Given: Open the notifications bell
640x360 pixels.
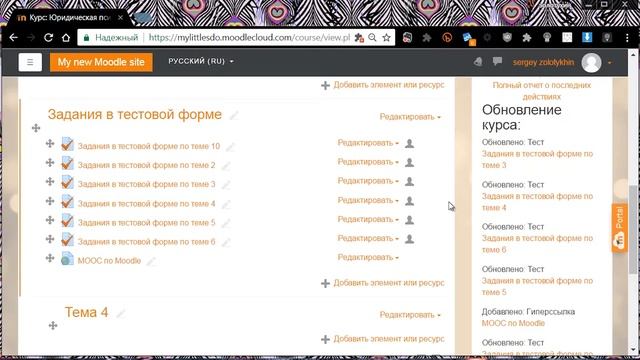Looking at the screenshot, I should (478, 62).
